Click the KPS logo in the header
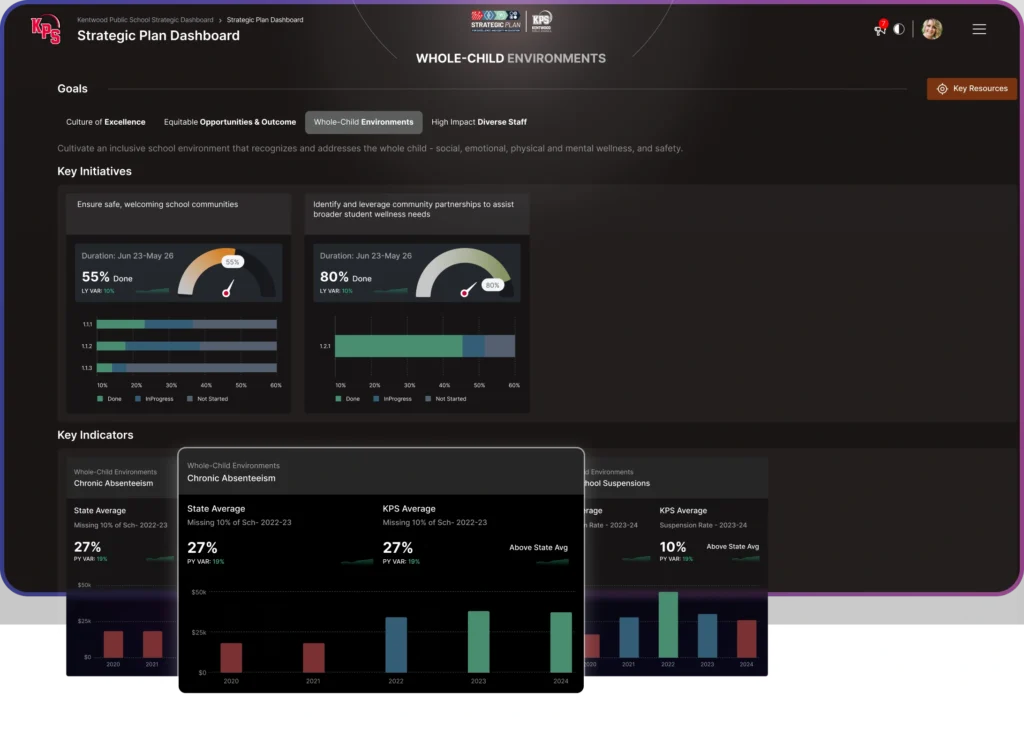Screen dimensions: 1024x737 [x=46, y=29]
